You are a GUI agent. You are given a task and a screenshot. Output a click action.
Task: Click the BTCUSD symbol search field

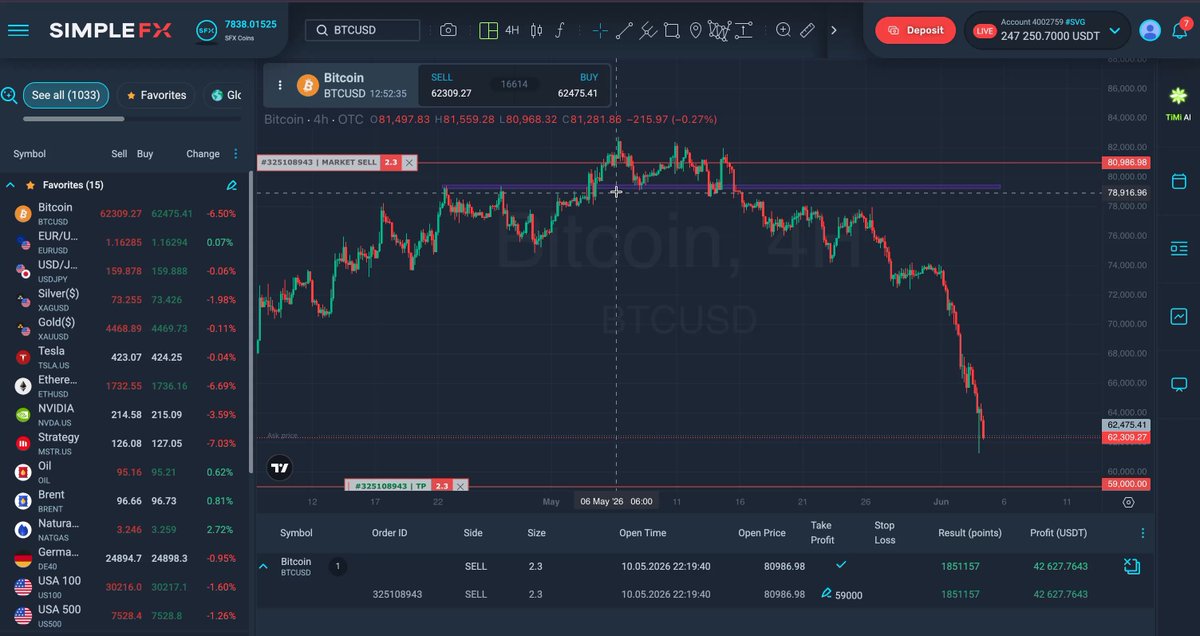click(x=363, y=30)
